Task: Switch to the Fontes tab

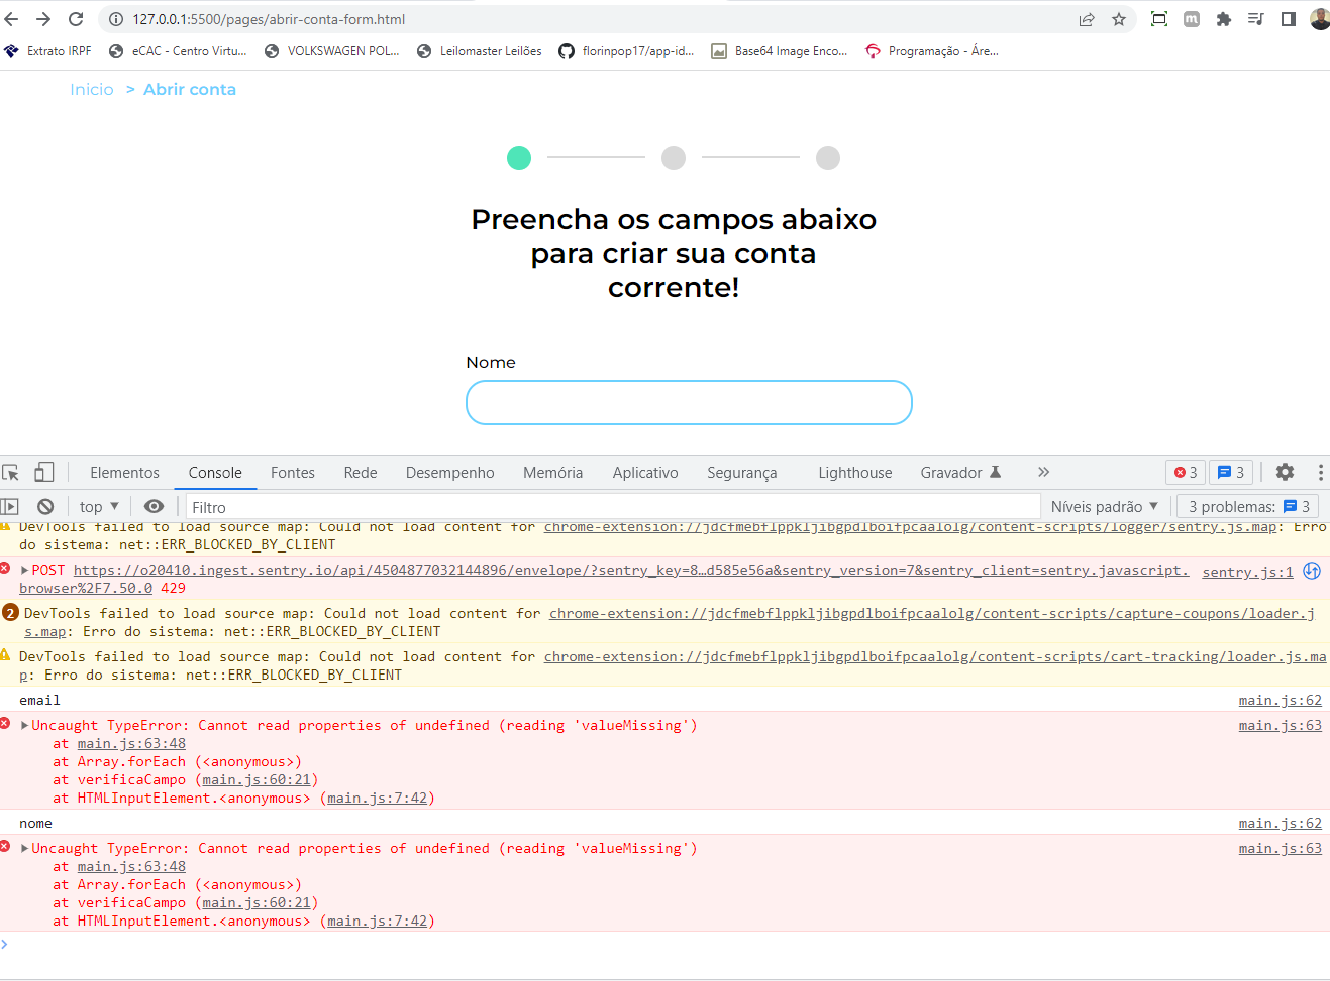Action: 293,473
